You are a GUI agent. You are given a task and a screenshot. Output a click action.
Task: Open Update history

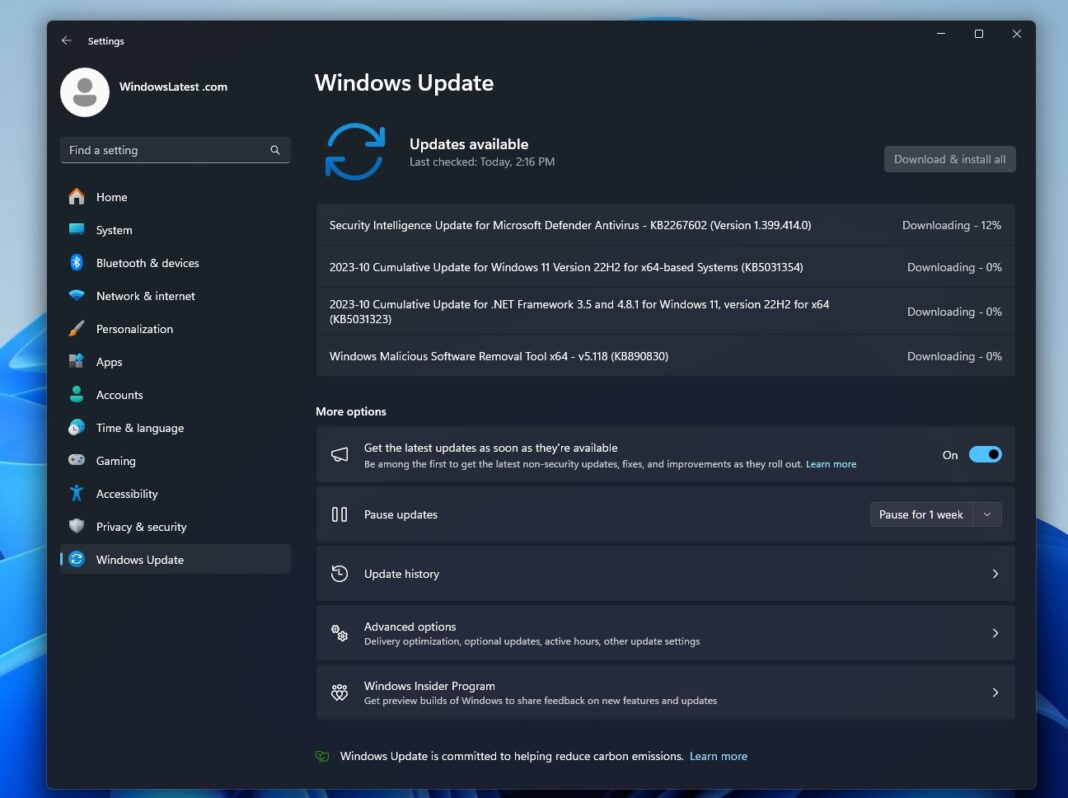666,573
